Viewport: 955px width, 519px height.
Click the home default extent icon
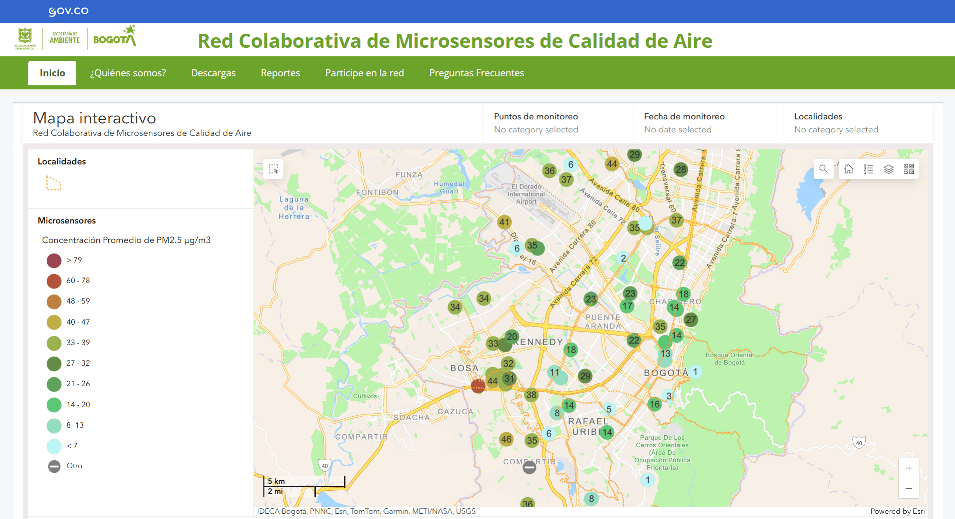848,169
